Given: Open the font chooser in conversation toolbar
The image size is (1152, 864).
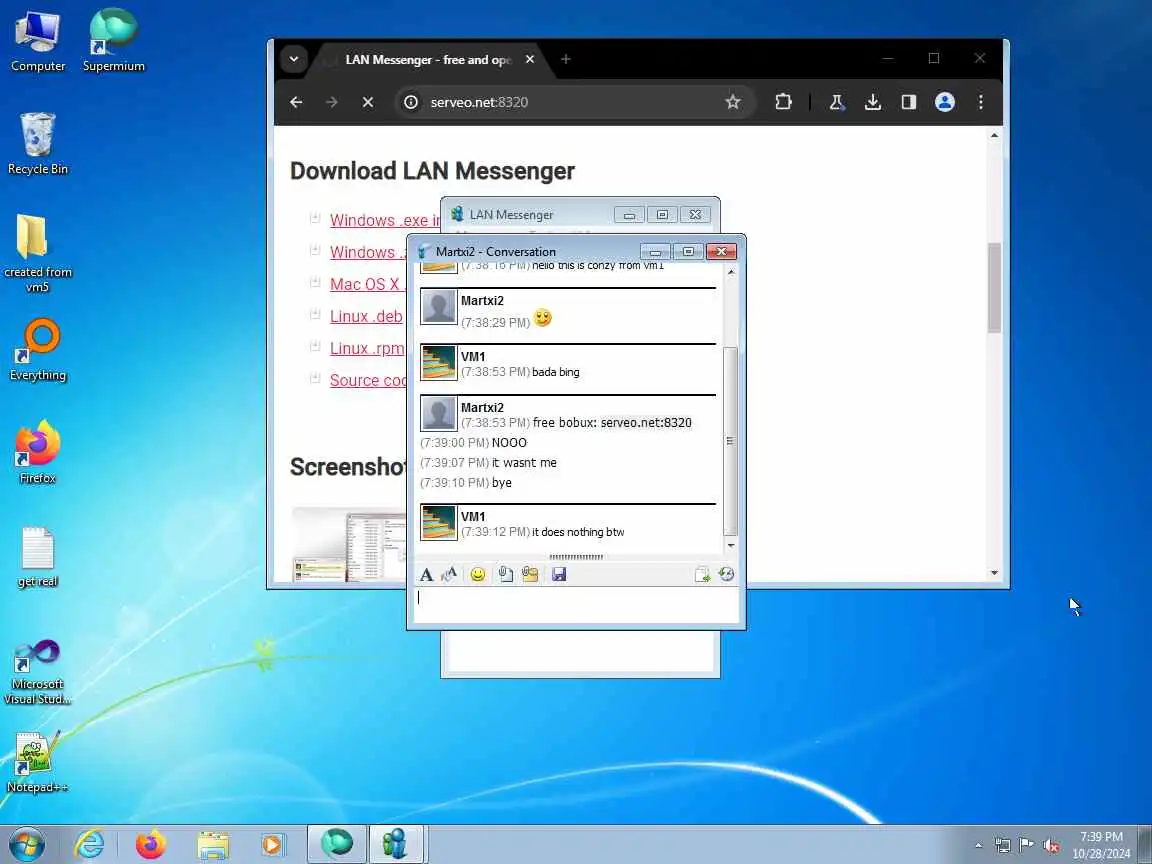Looking at the screenshot, I should [426, 575].
